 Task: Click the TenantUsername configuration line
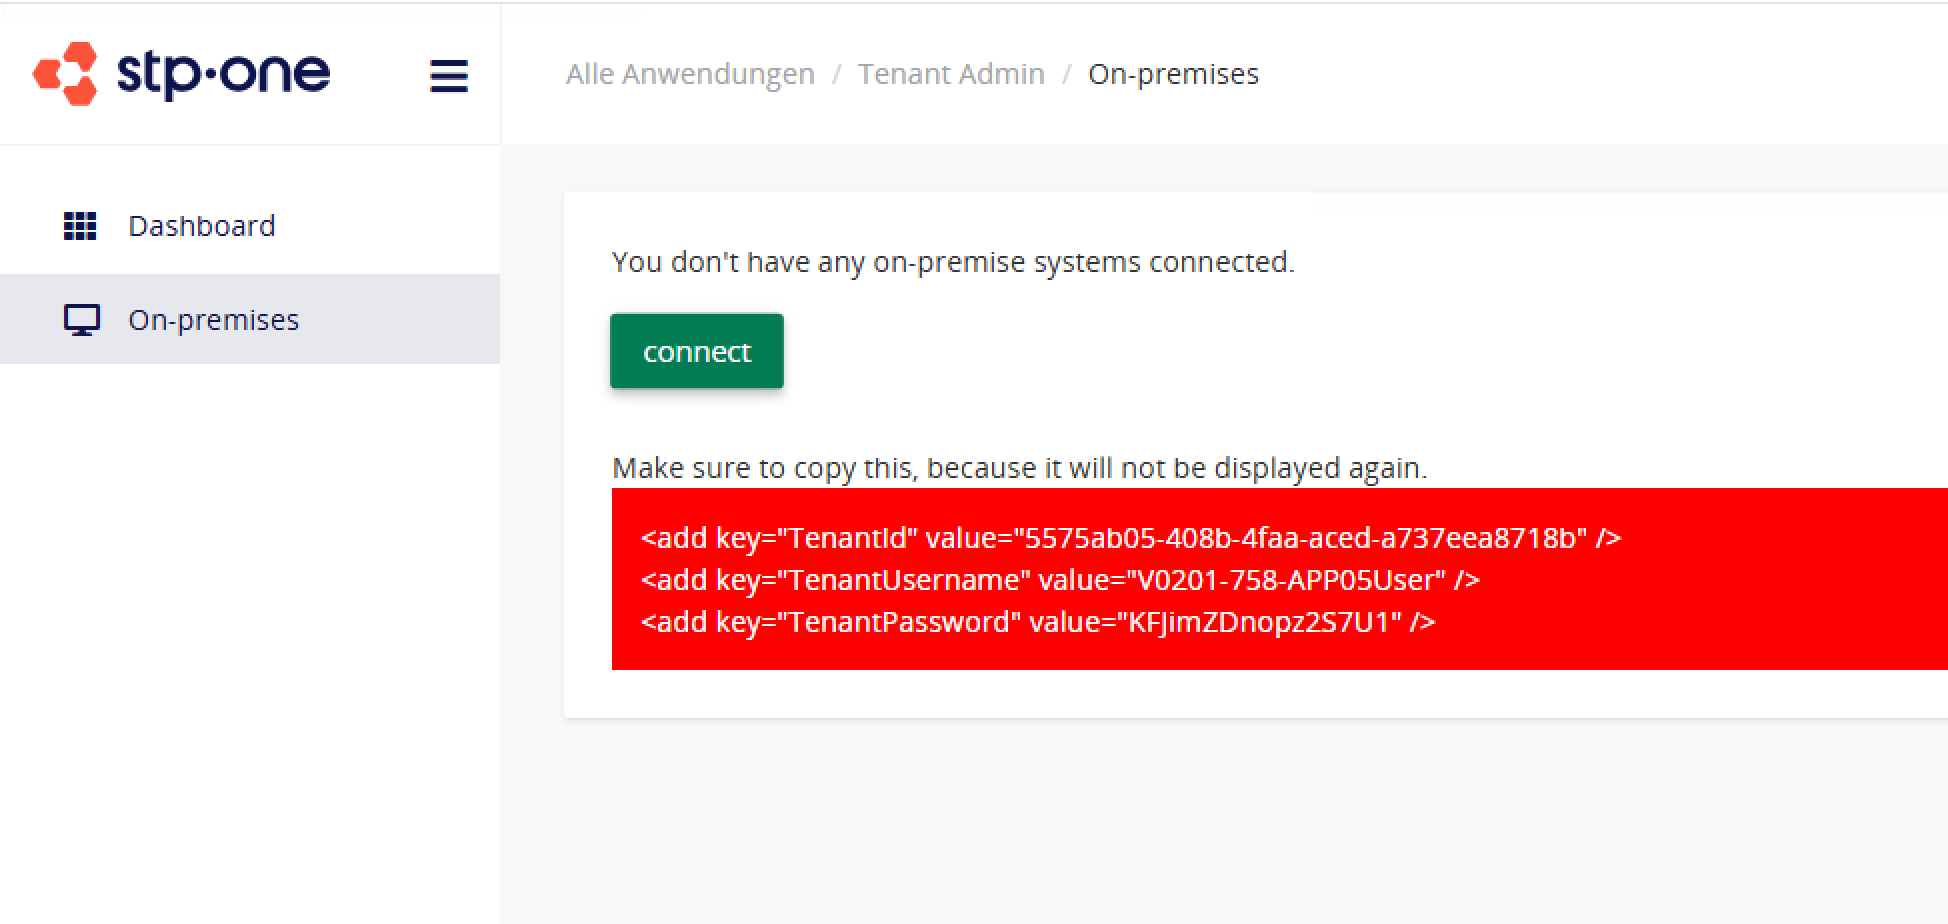1059,579
